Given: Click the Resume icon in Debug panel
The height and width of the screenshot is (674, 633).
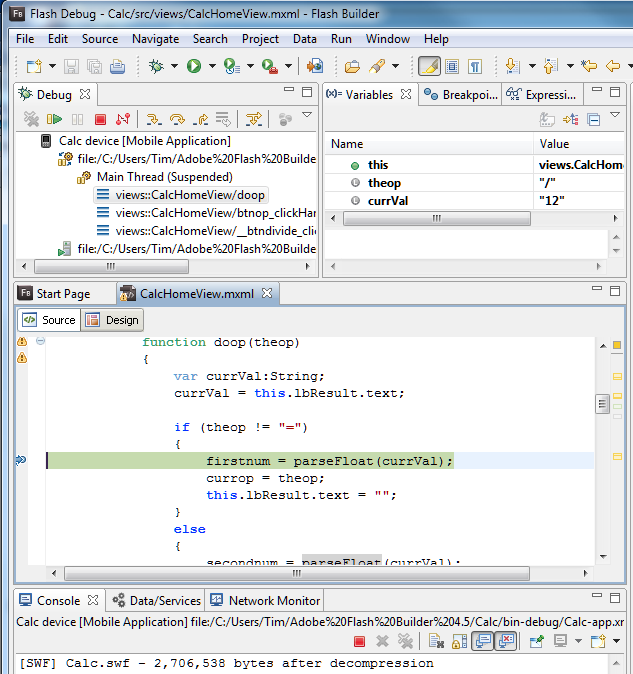Looking at the screenshot, I should click(54, 119).
